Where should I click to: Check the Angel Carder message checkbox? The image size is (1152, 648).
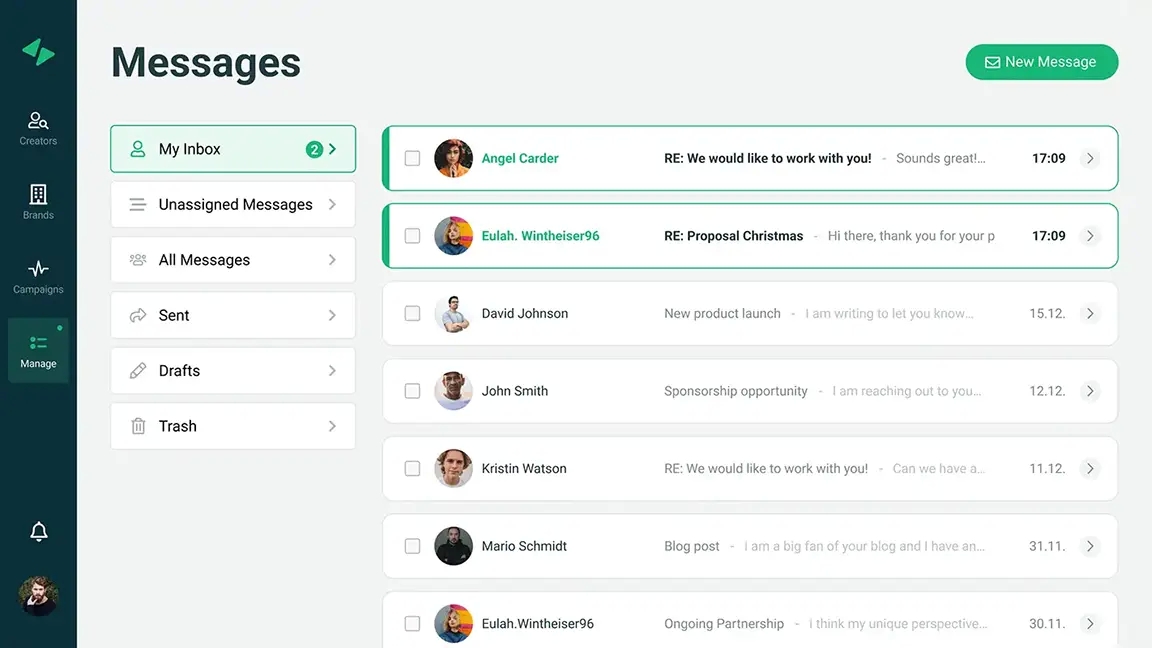pos(412,158)
